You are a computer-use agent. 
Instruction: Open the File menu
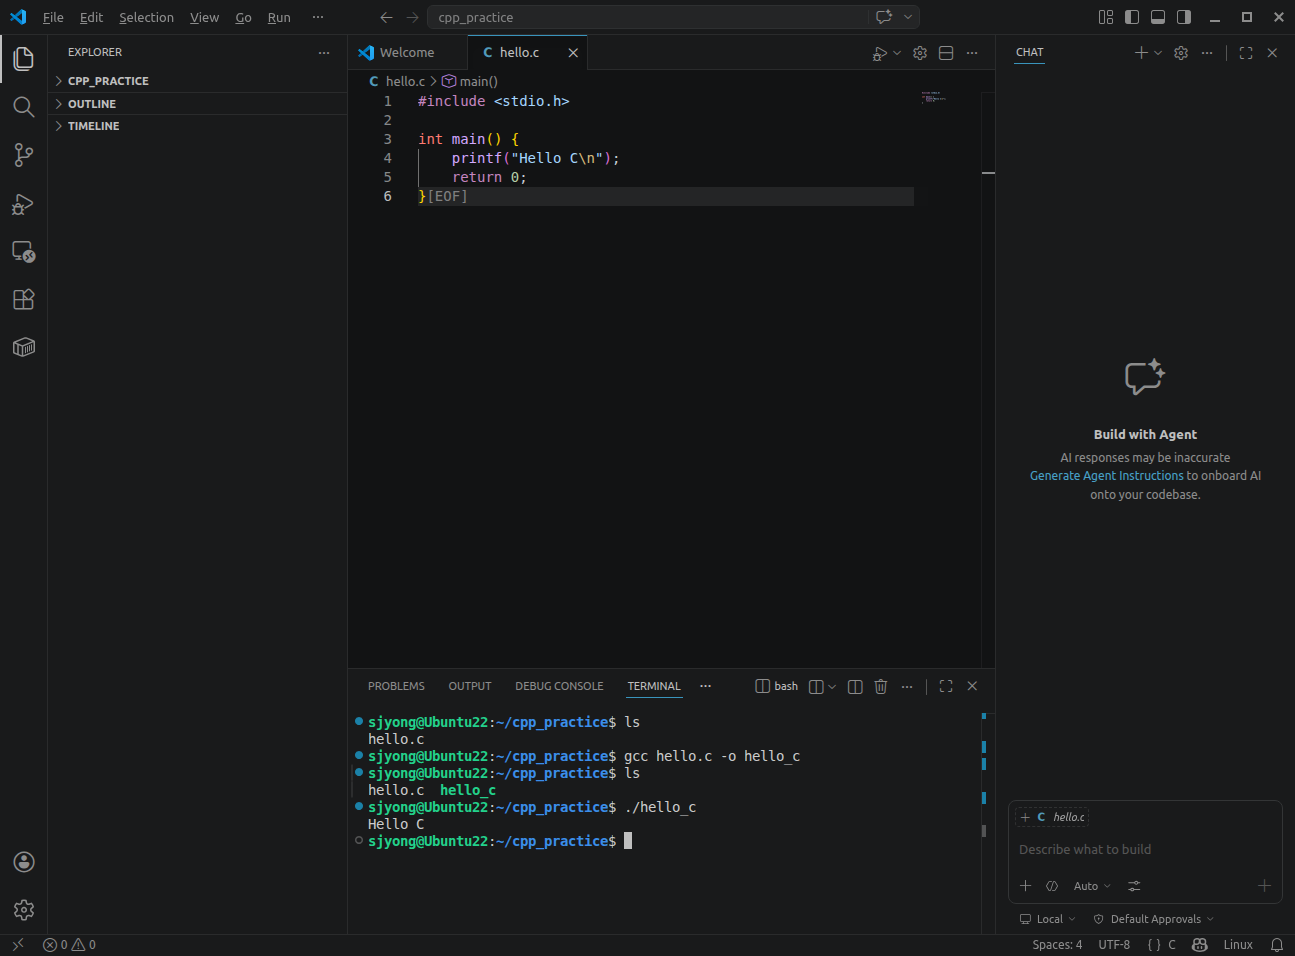coord(53,17)
